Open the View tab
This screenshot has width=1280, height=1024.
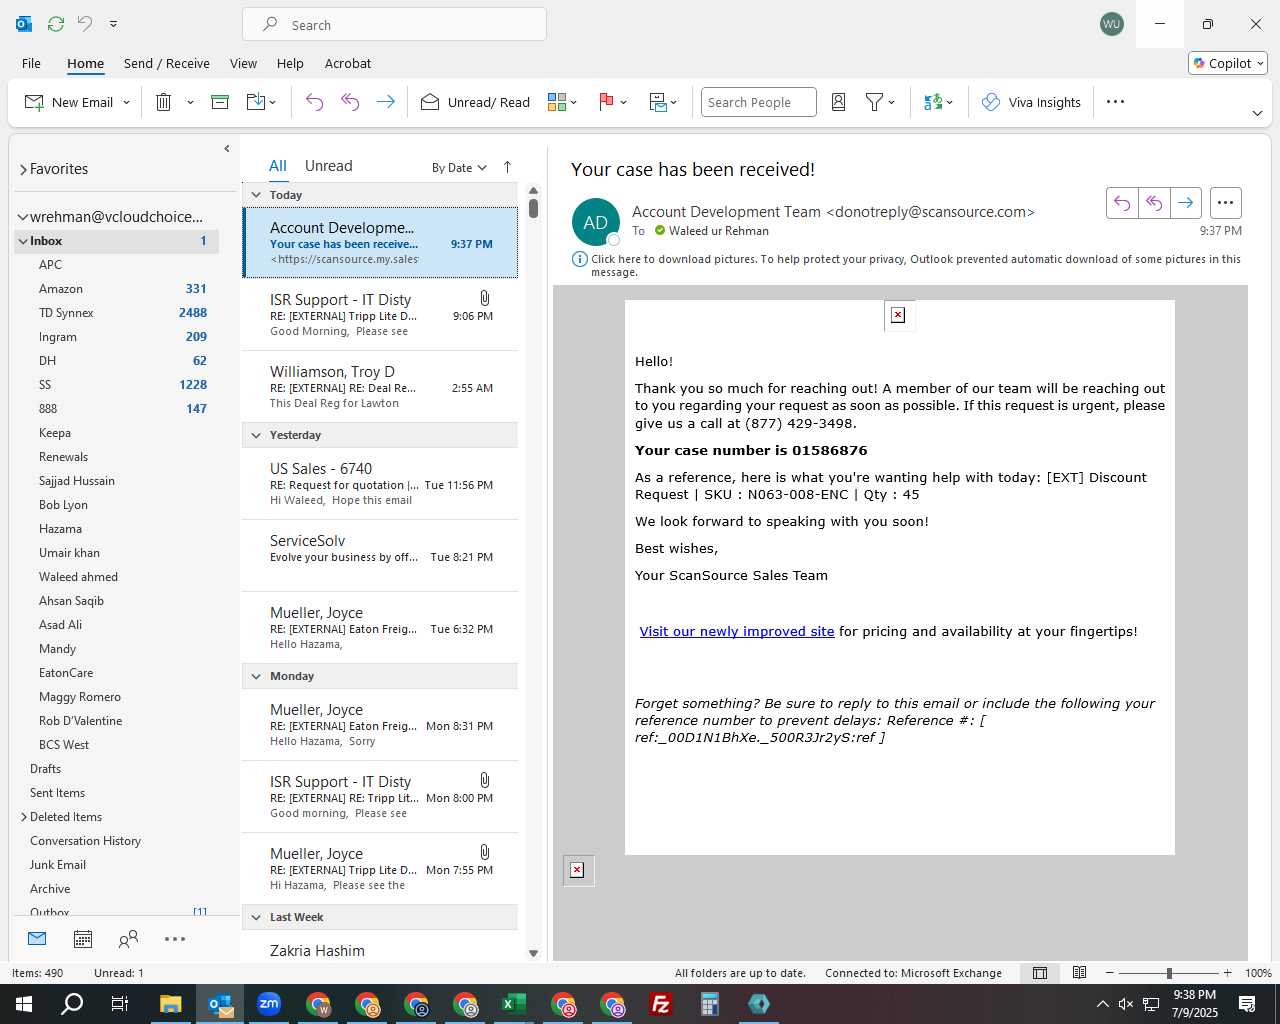point(243,63)
